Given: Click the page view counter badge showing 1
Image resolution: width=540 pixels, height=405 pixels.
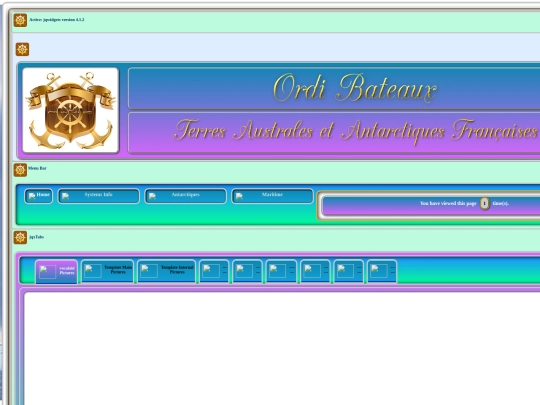Looking at the screenshot, I should point(485,204).
